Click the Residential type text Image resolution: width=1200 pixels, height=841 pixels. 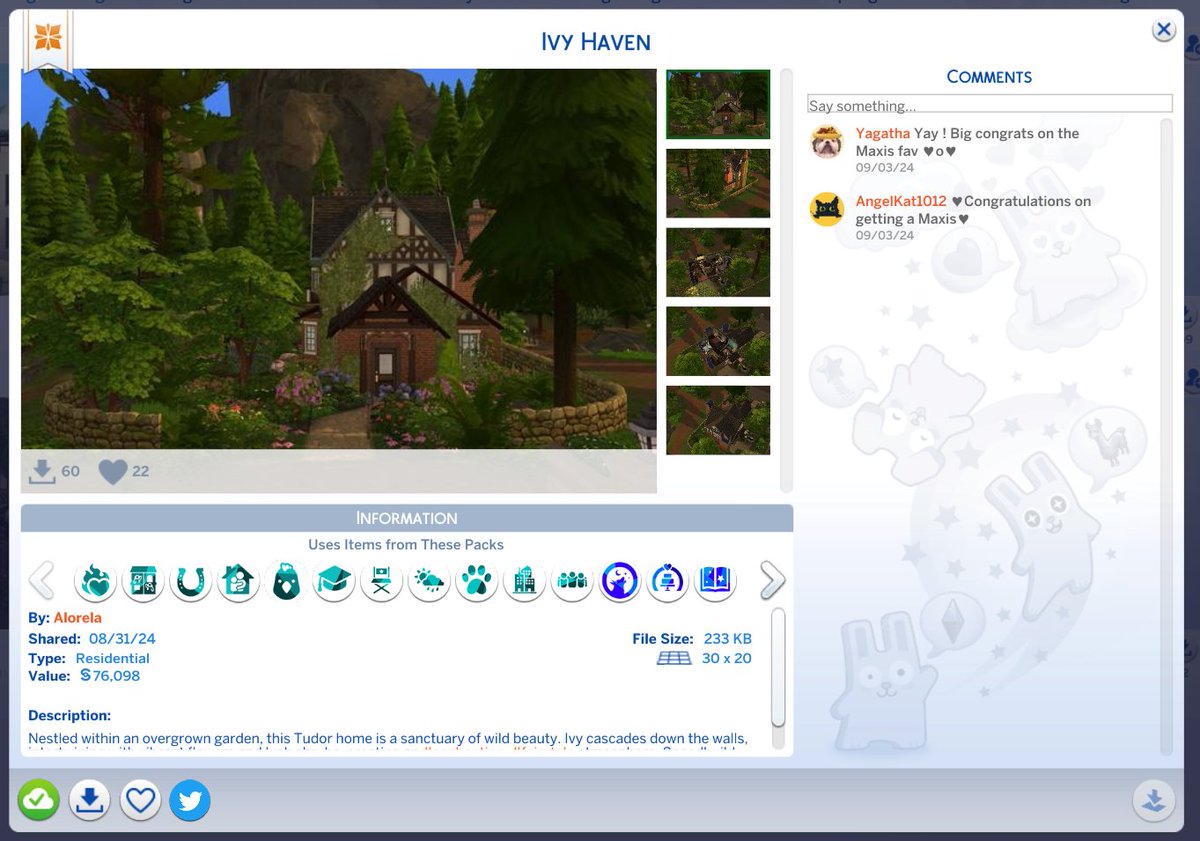[x=112, y=658]
